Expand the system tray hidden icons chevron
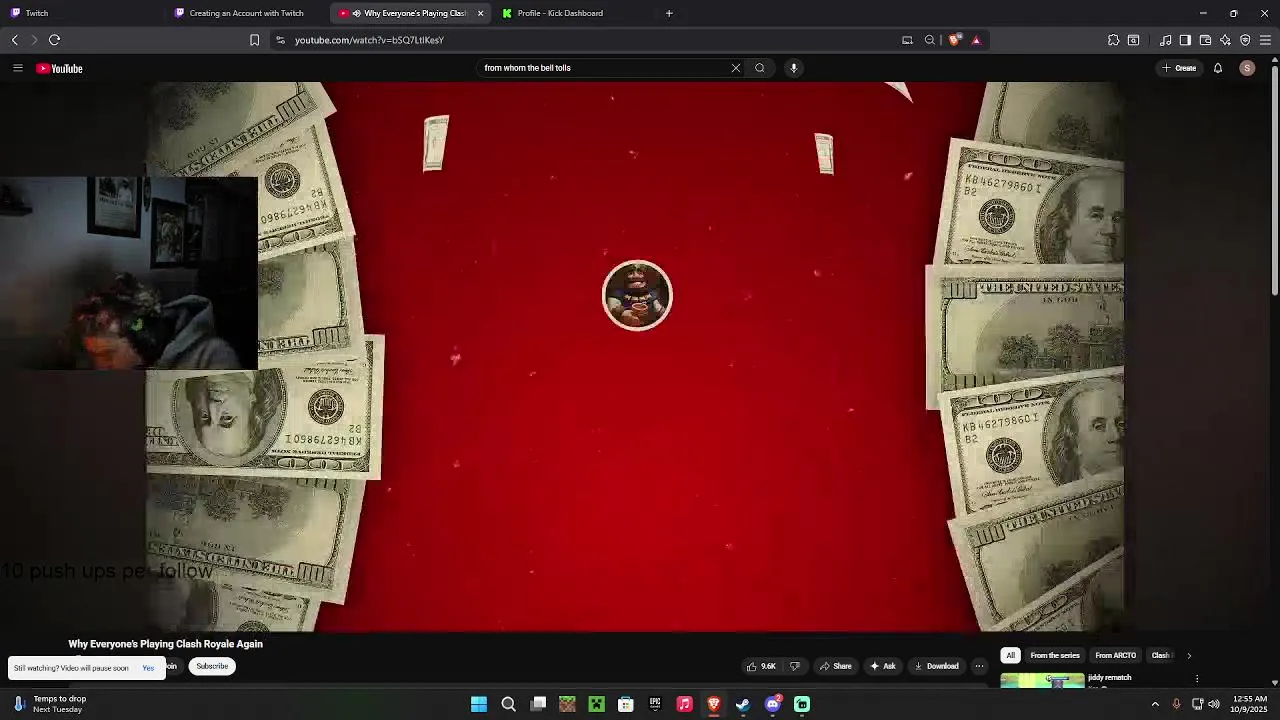Viewport: 1280px width, 720px height. point(1155,704)
